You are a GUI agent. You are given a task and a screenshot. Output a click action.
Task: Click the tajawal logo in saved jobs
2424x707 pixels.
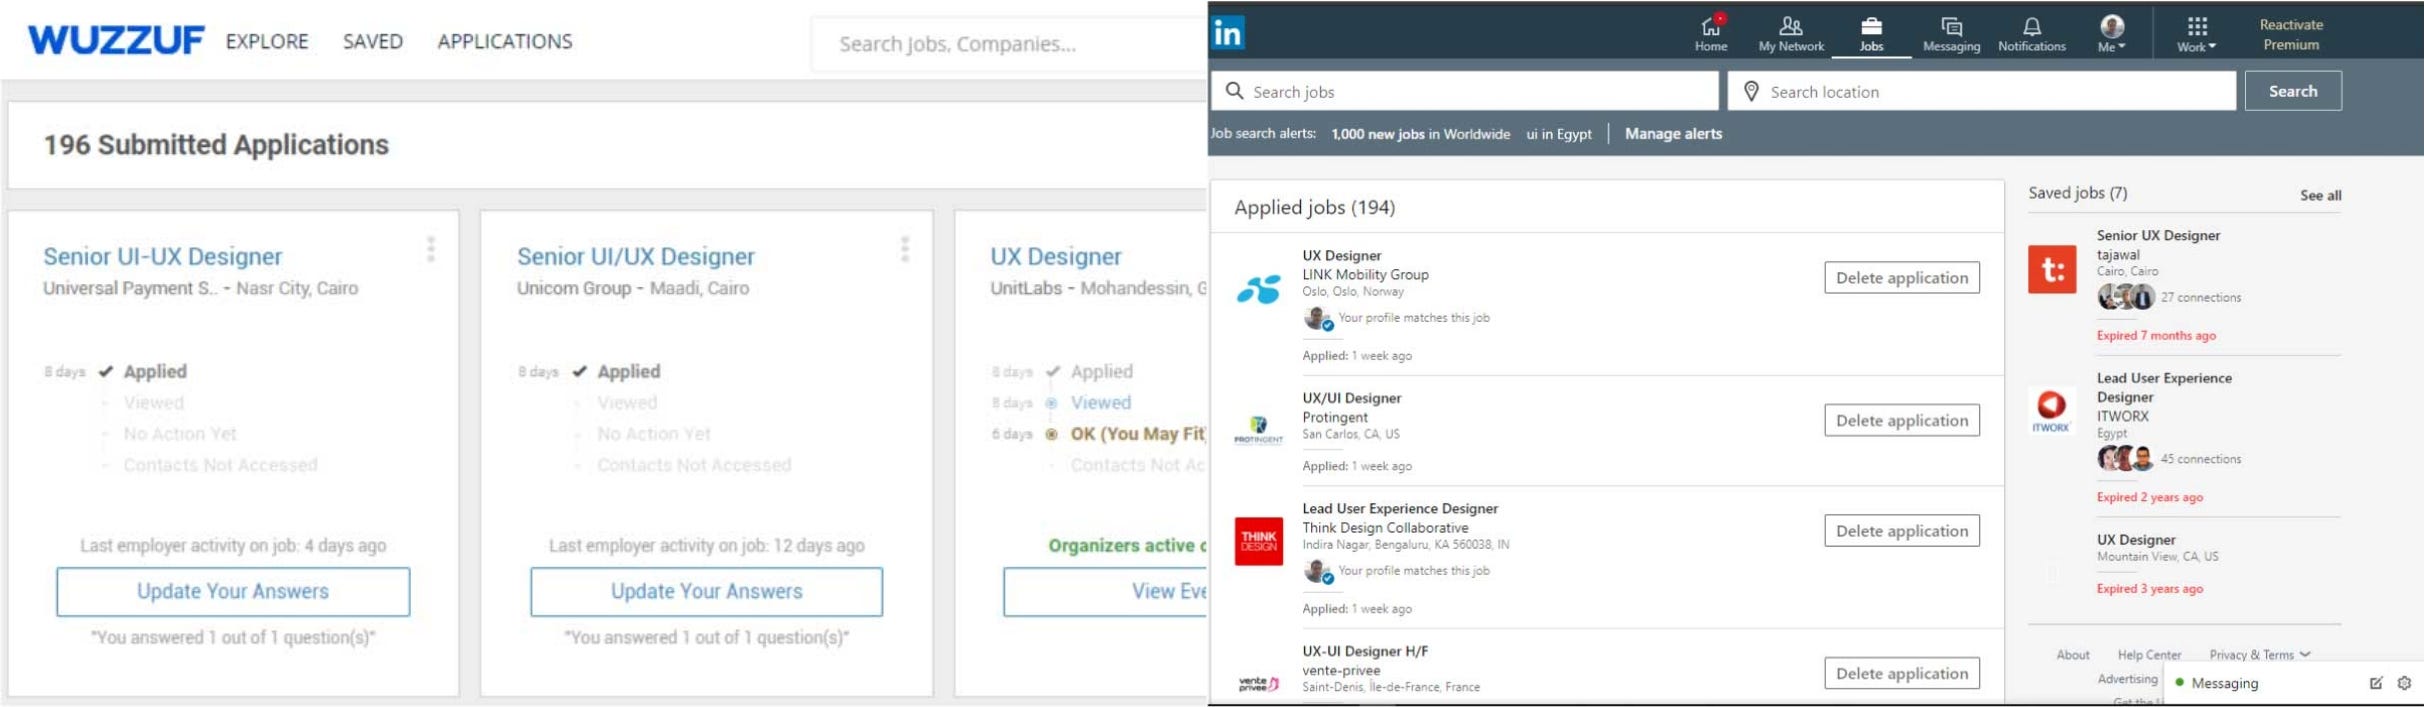click(x=2051, y=269)
